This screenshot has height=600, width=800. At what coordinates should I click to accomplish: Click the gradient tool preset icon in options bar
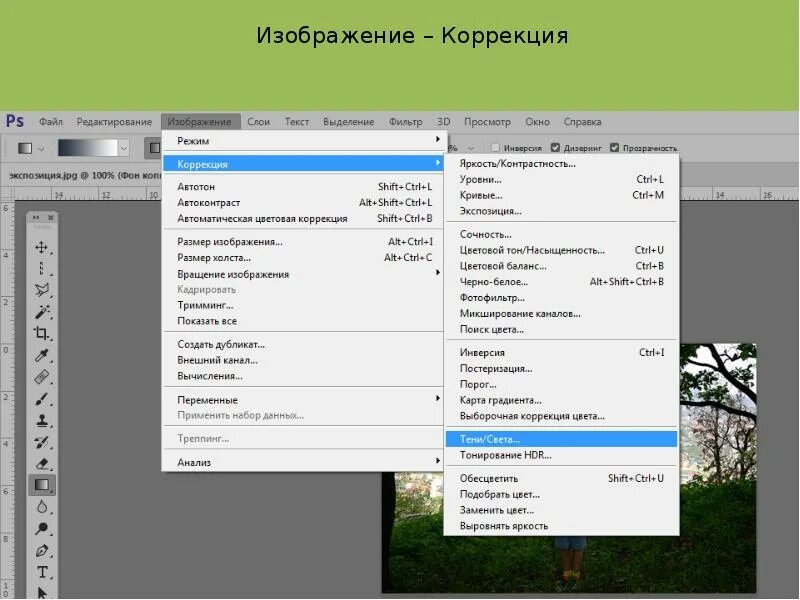tap(25, 148)
